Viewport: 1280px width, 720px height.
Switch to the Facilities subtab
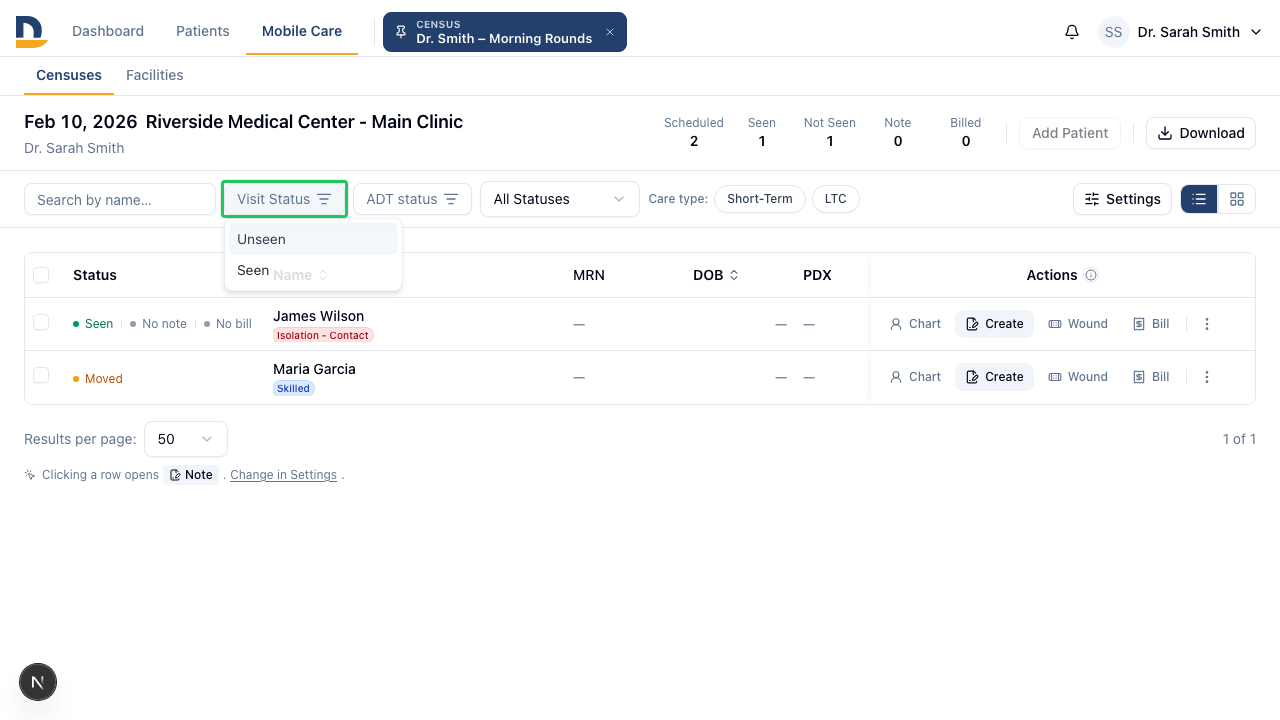point(155,75)
